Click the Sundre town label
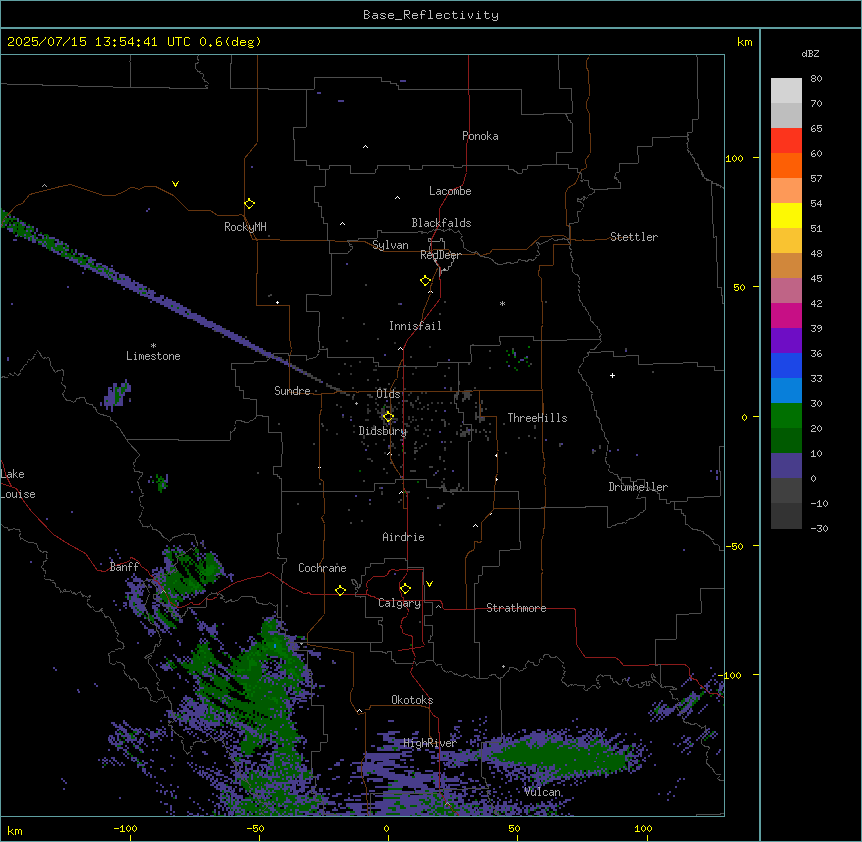Image resolution: width=862 pixels, height=842 pixels. point(292,391)
